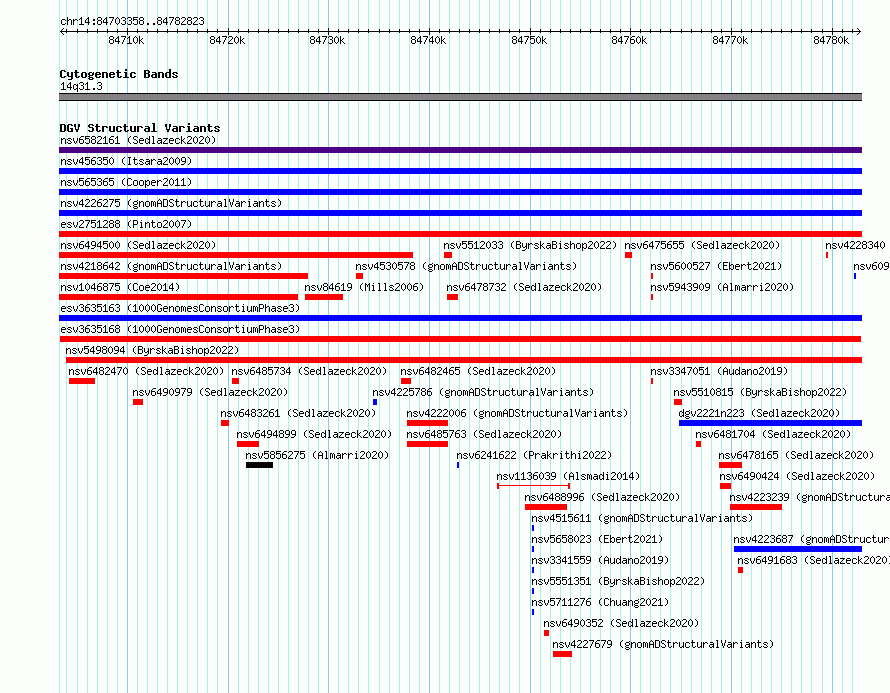Click nsv6490352 (Sedlazeck2020) label

click(621, 623)
